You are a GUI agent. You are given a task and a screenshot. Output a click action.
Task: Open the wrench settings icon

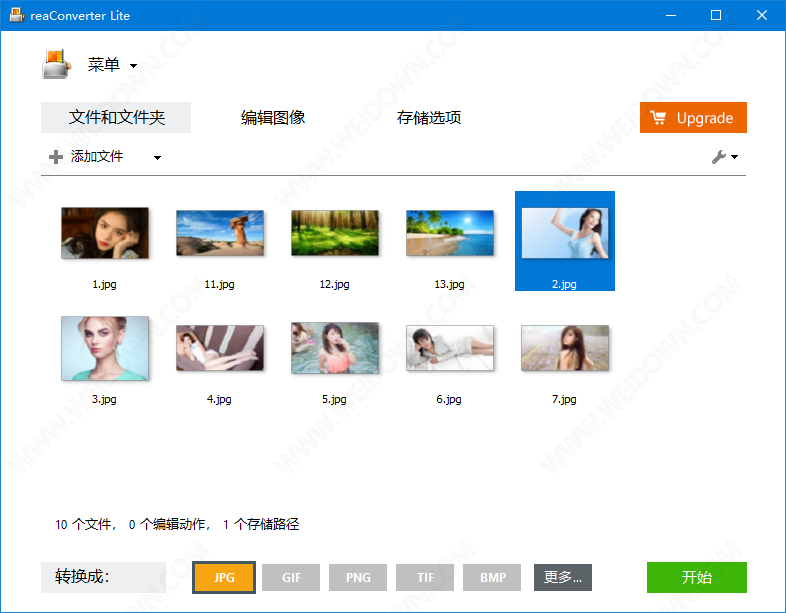click(x=719, y=157)
